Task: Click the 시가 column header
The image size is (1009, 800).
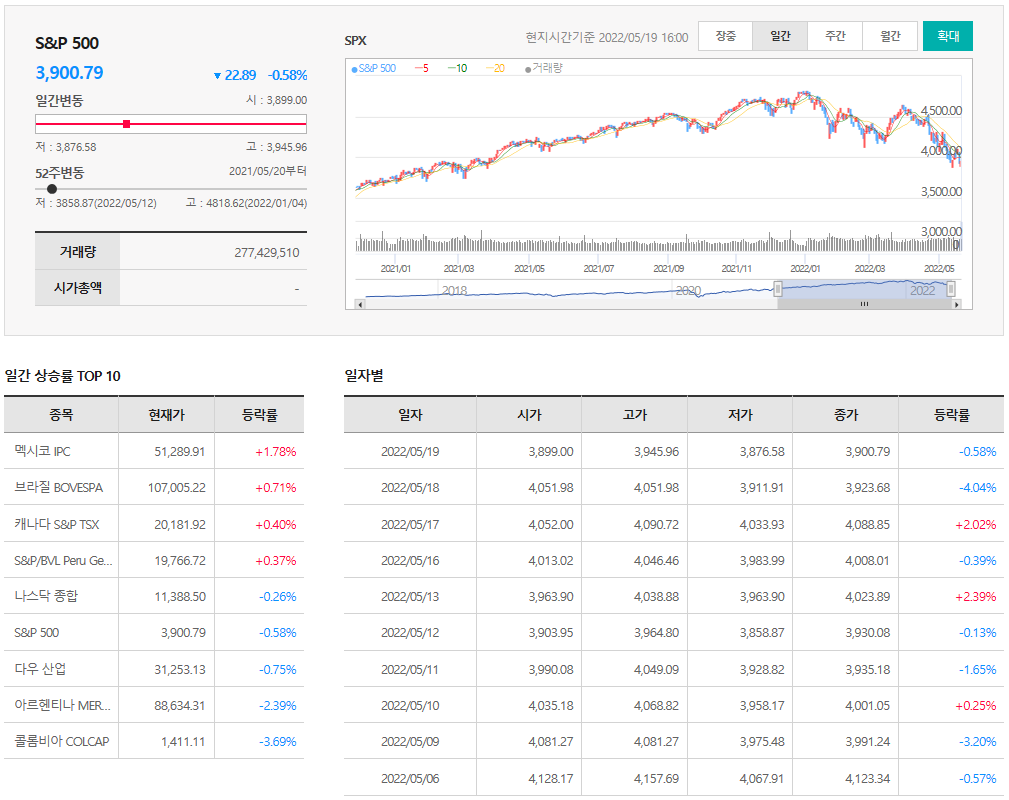Action: coord(529,415)
